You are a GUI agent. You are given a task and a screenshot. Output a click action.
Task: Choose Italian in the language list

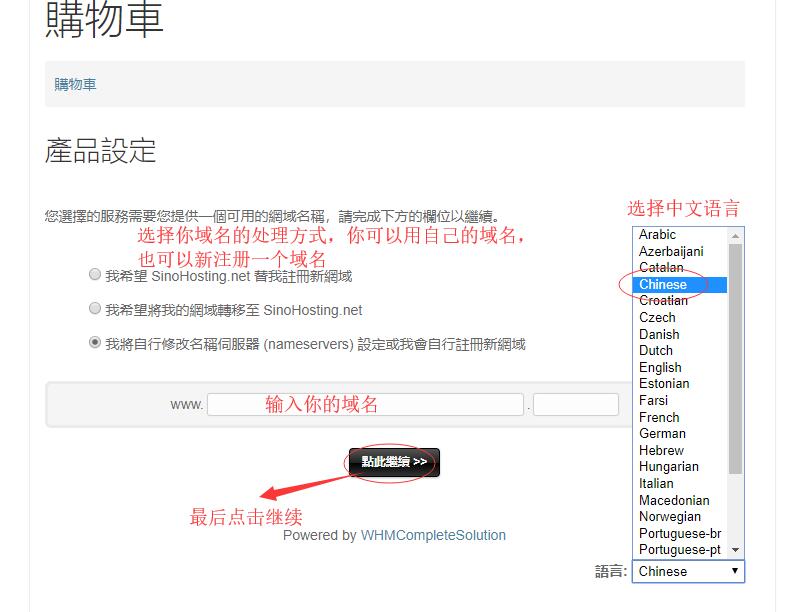tap(680, 483)
